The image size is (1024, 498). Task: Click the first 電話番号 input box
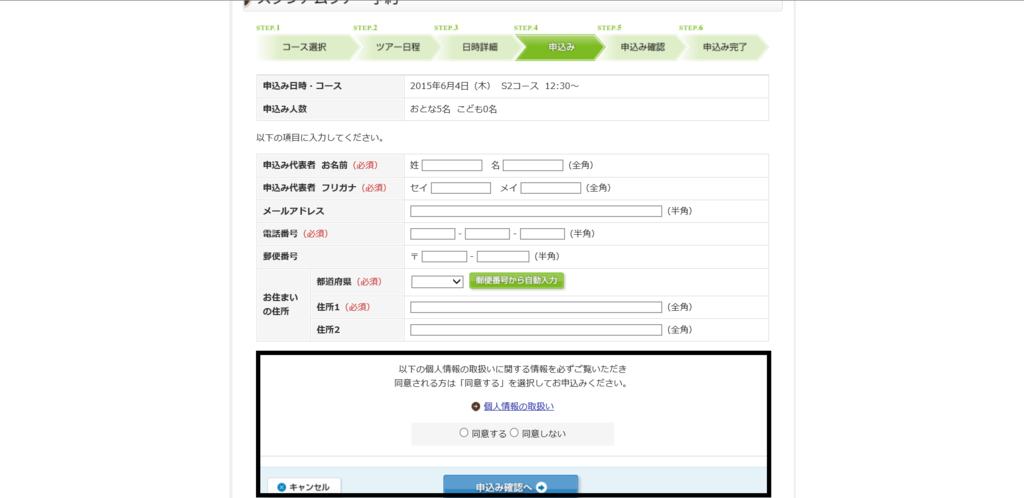coord(433,234)
